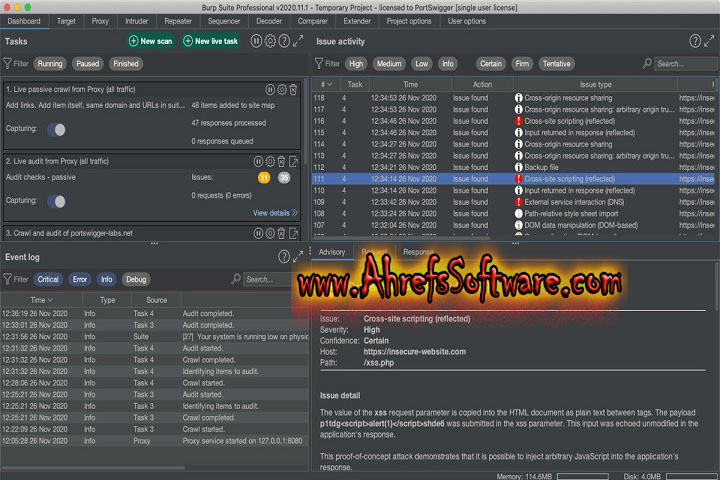Expand the Tasks panel to full view

coord(298,41)
